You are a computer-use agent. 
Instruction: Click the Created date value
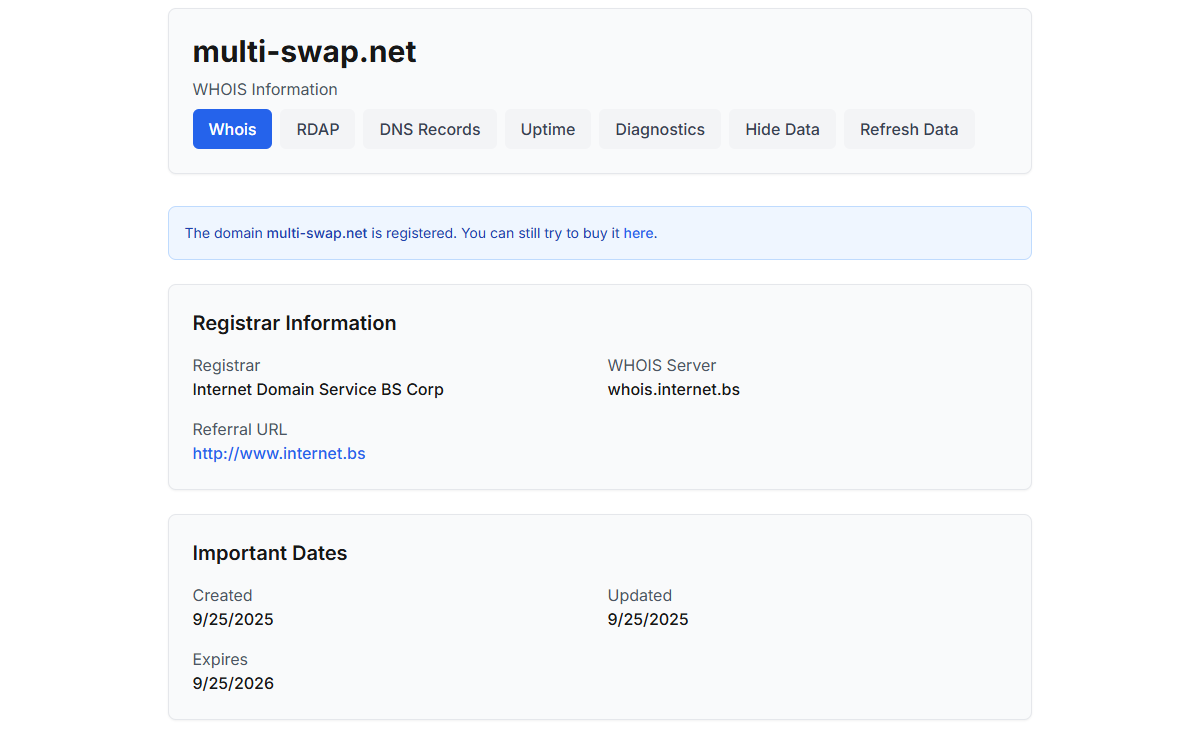click(x=233, y=619)
